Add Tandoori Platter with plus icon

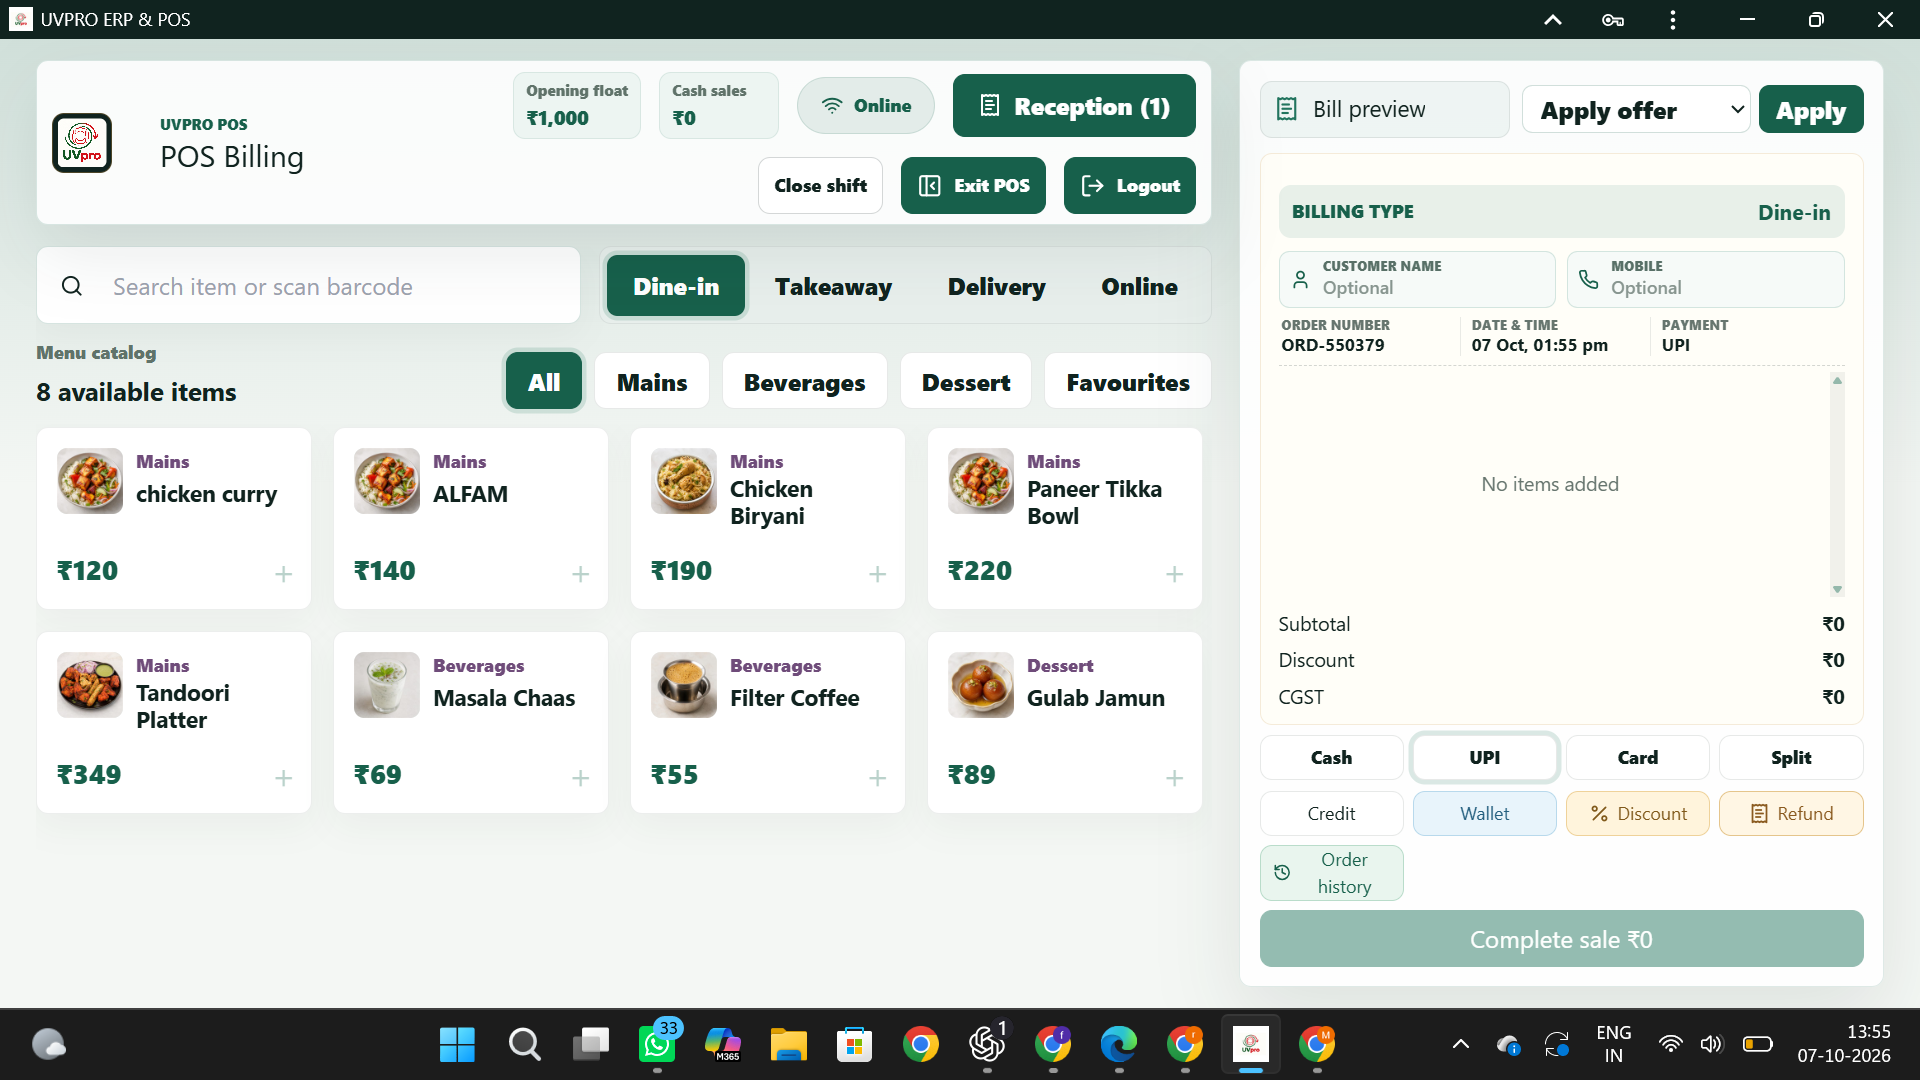tap(283, 778)
